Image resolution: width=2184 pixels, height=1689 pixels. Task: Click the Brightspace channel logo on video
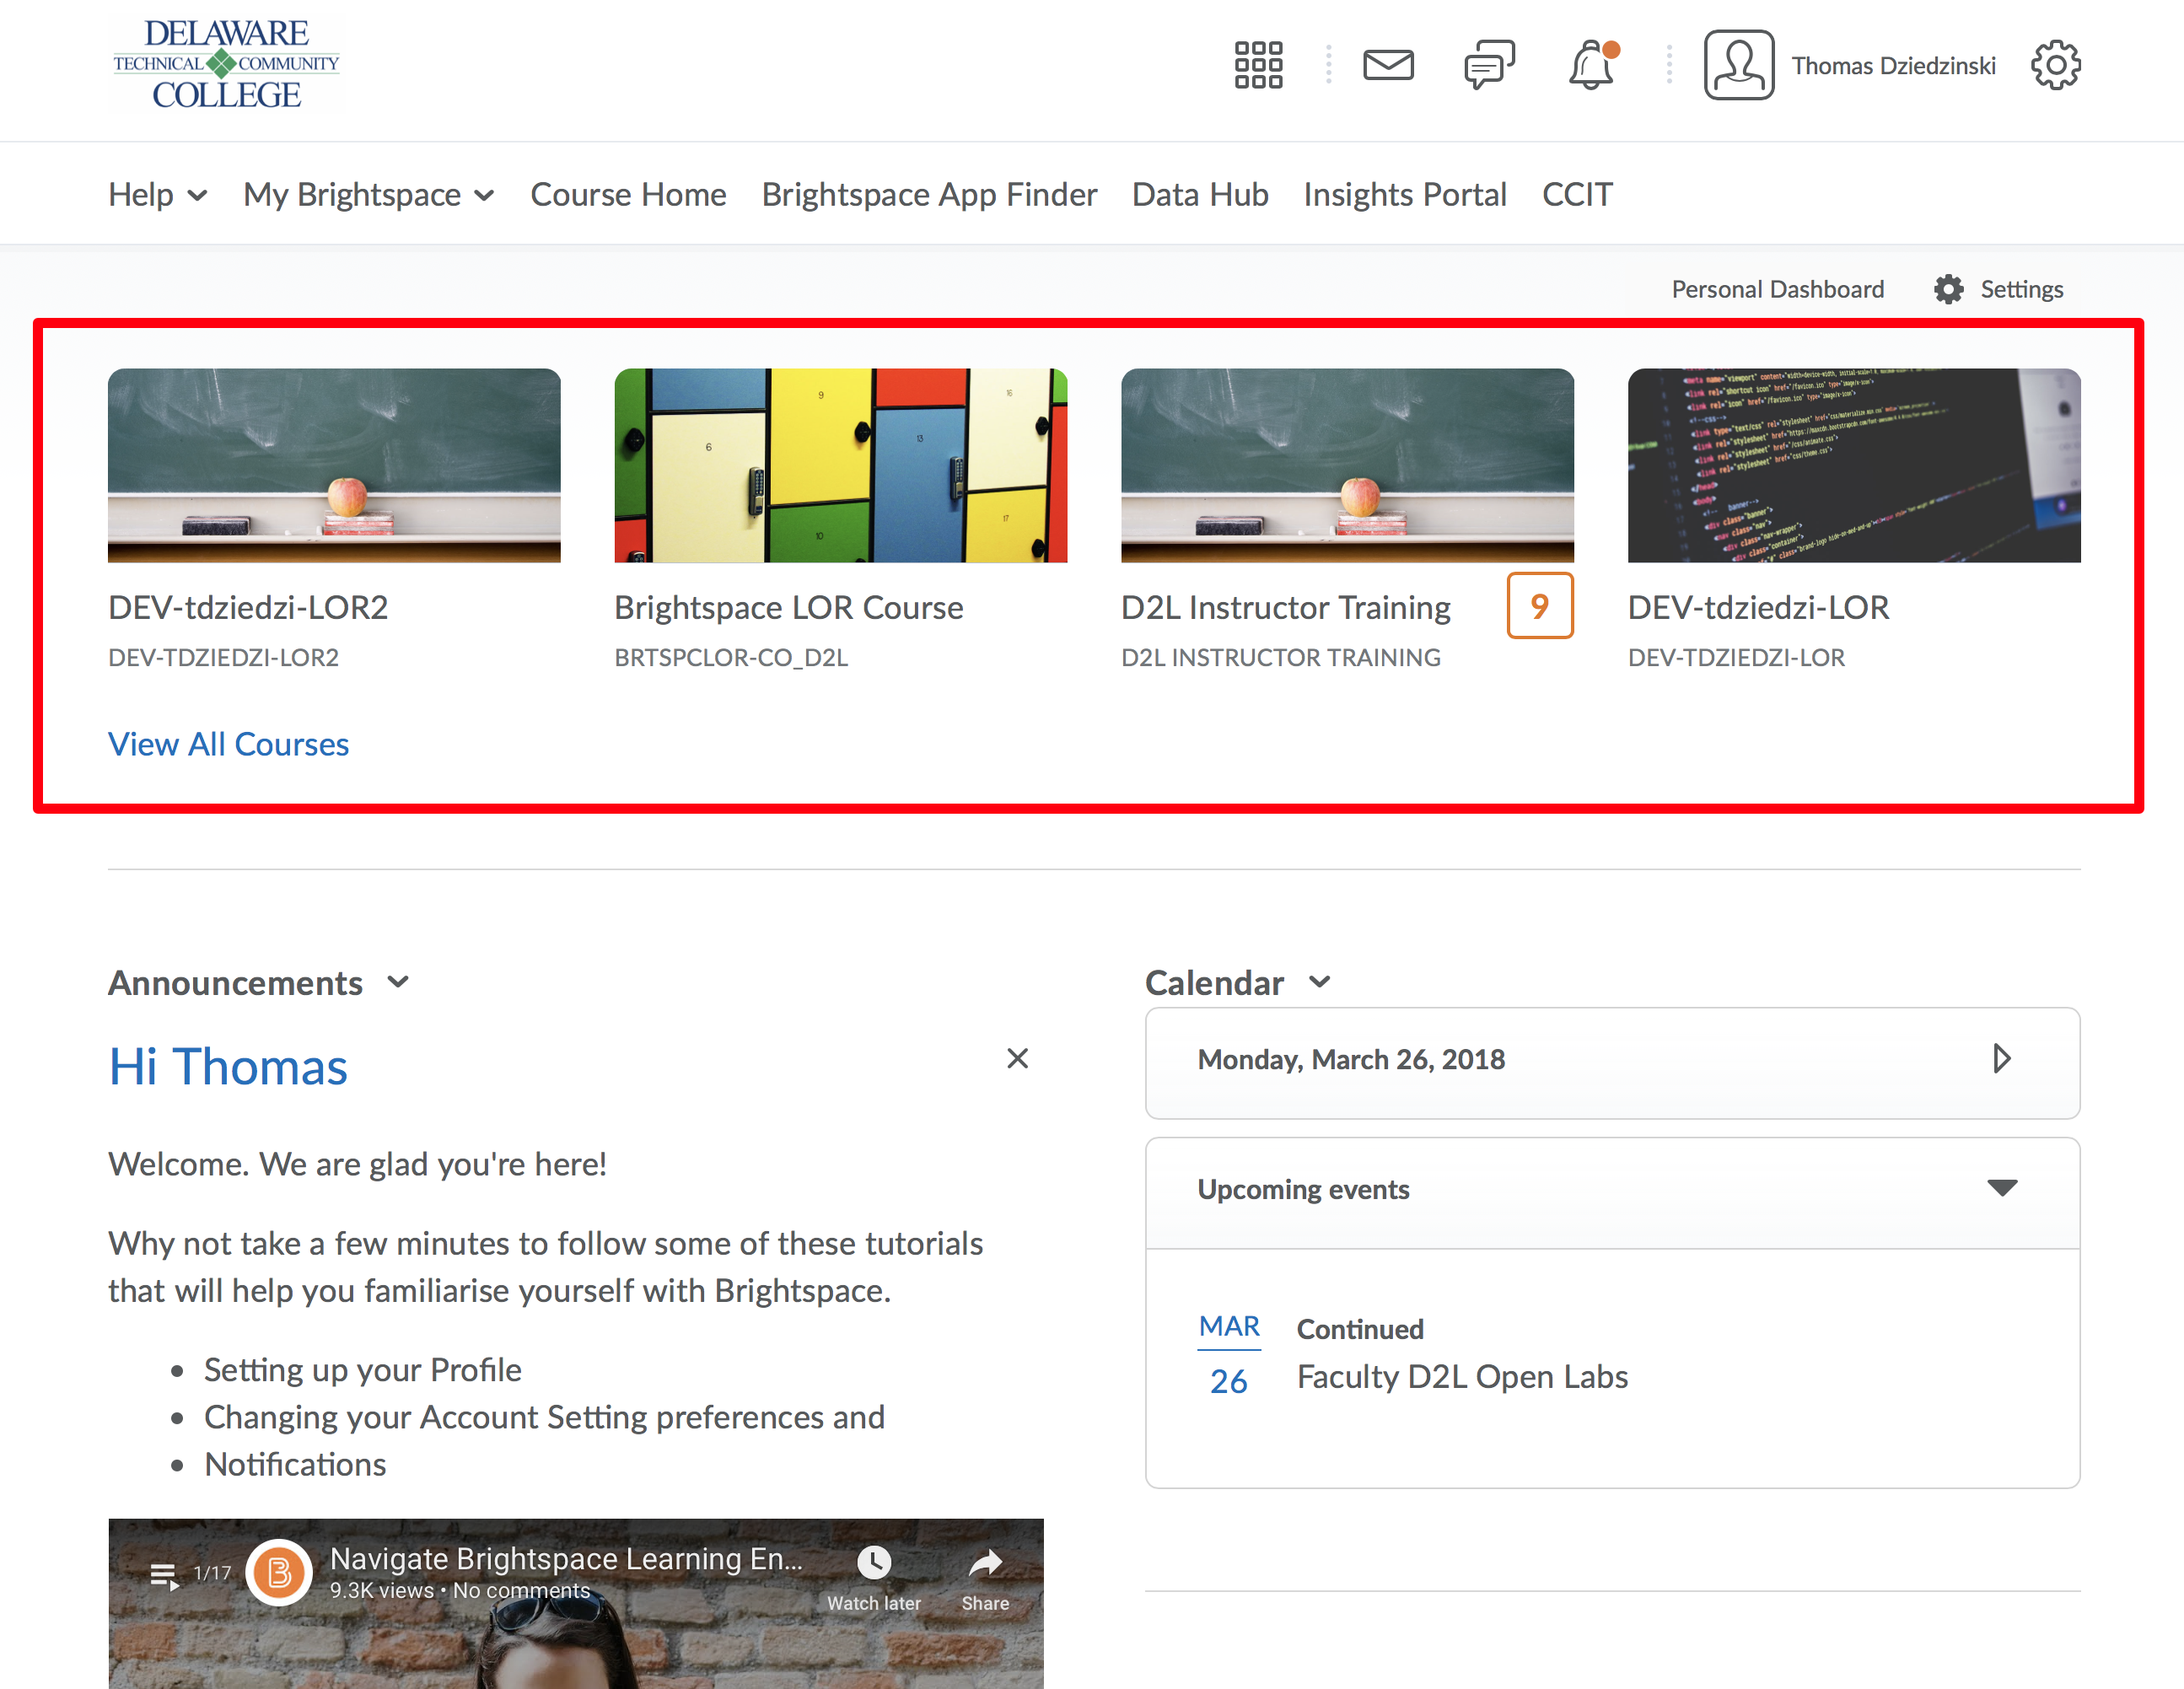[x=279, y=1573]
